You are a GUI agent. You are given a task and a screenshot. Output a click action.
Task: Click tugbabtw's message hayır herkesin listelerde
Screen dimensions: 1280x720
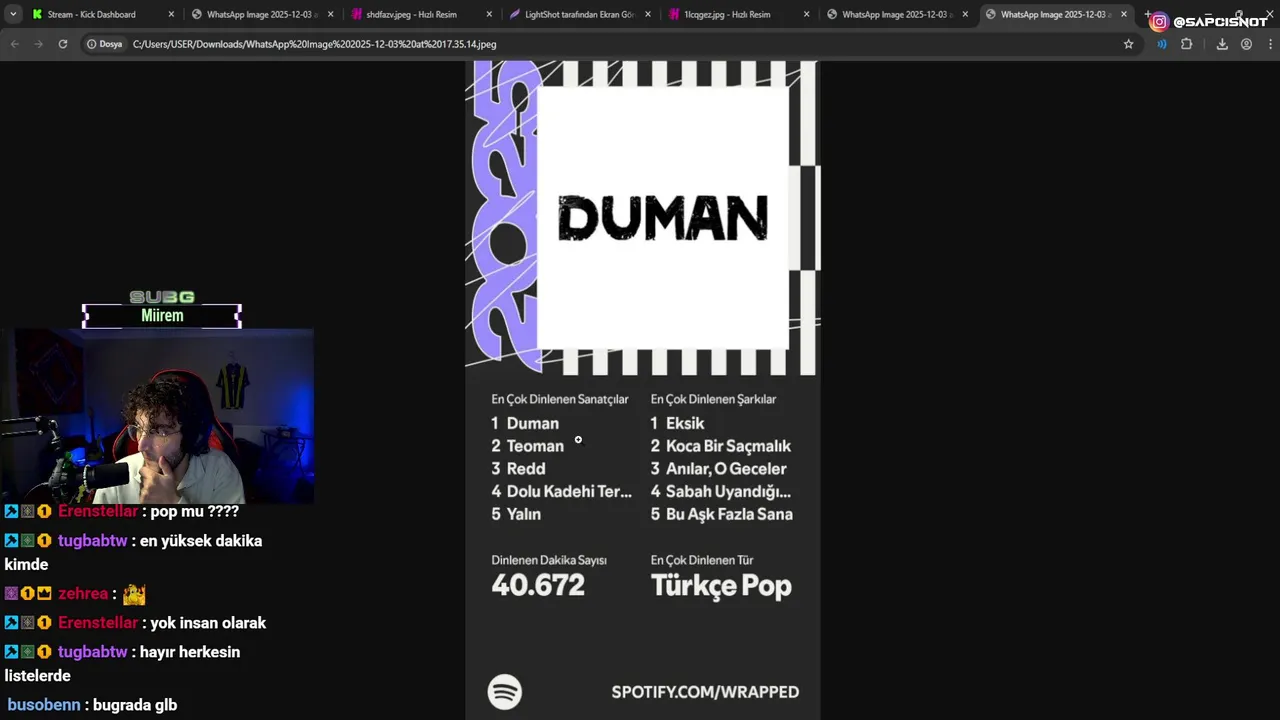122,663
